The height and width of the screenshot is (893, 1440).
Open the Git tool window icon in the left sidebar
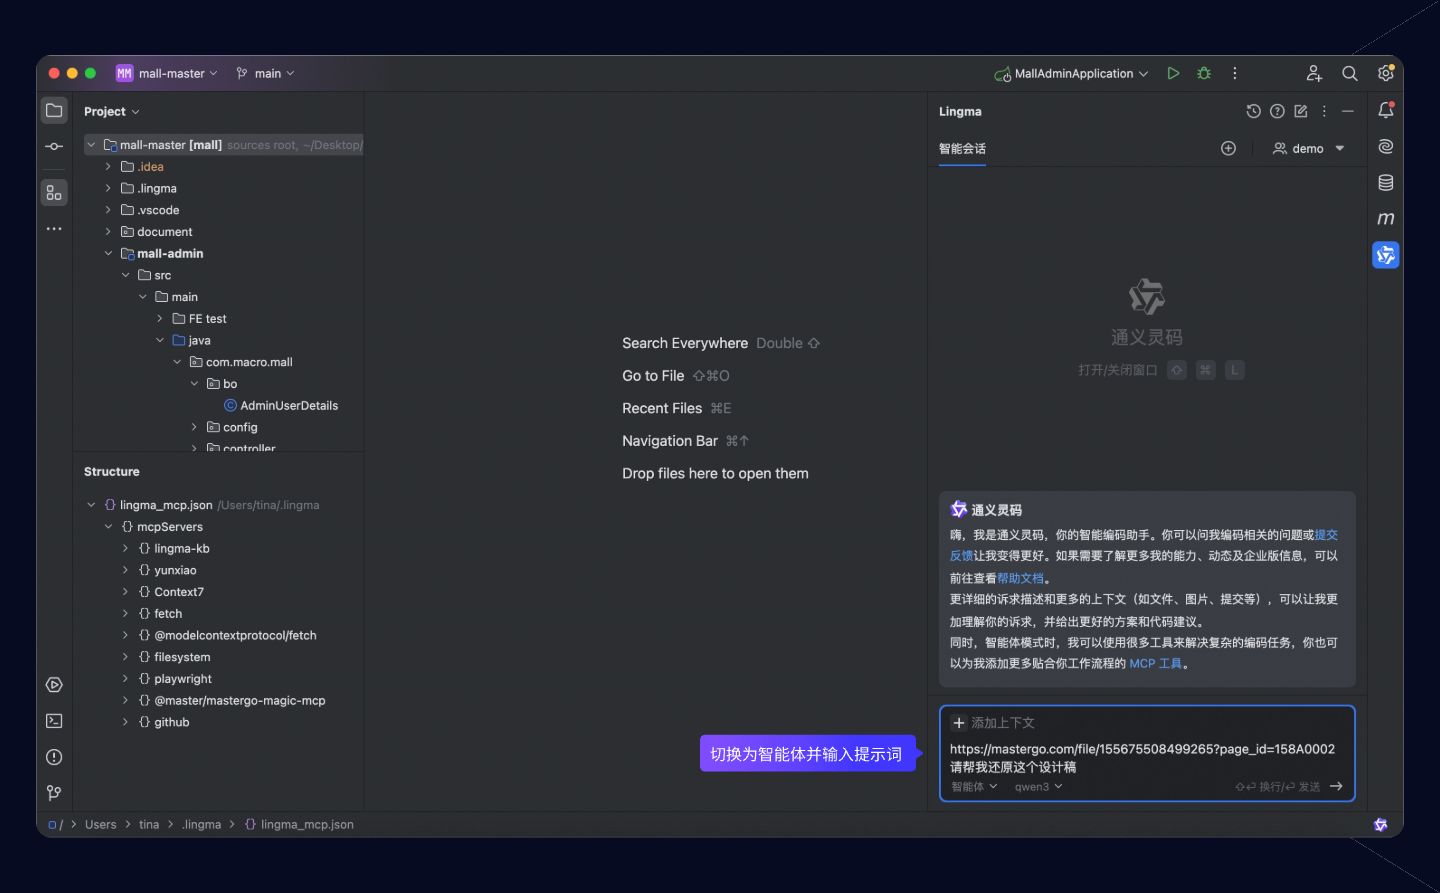point(54,793)
